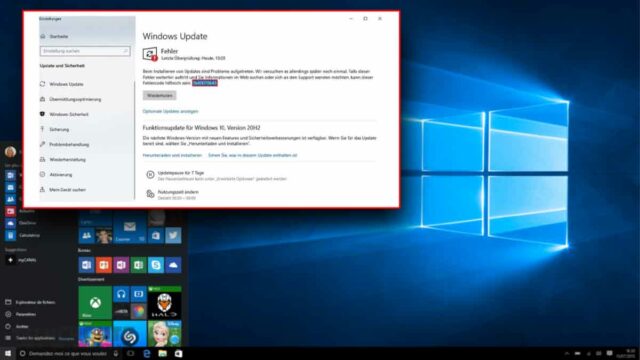The height and width of the screenshot is (360, 640).
Task: Open Wiederherstellung in the sidebar
Action: point(67,160)
